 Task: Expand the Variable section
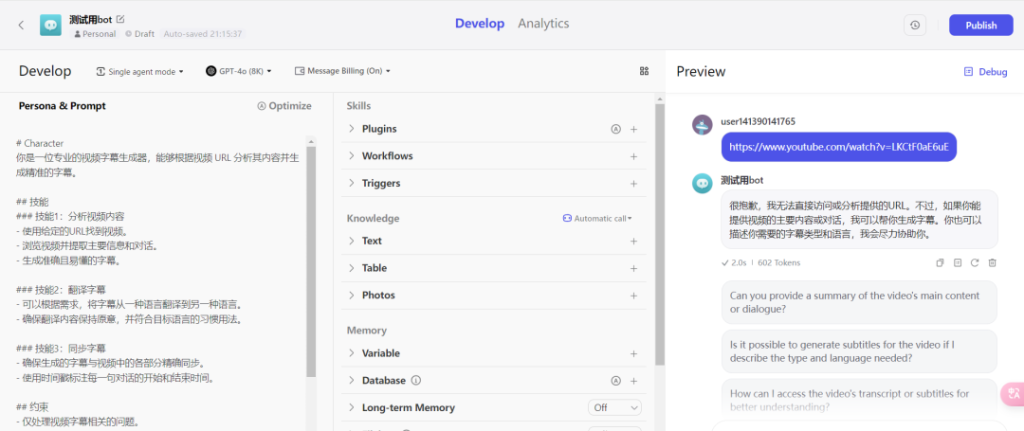(351, 353)
